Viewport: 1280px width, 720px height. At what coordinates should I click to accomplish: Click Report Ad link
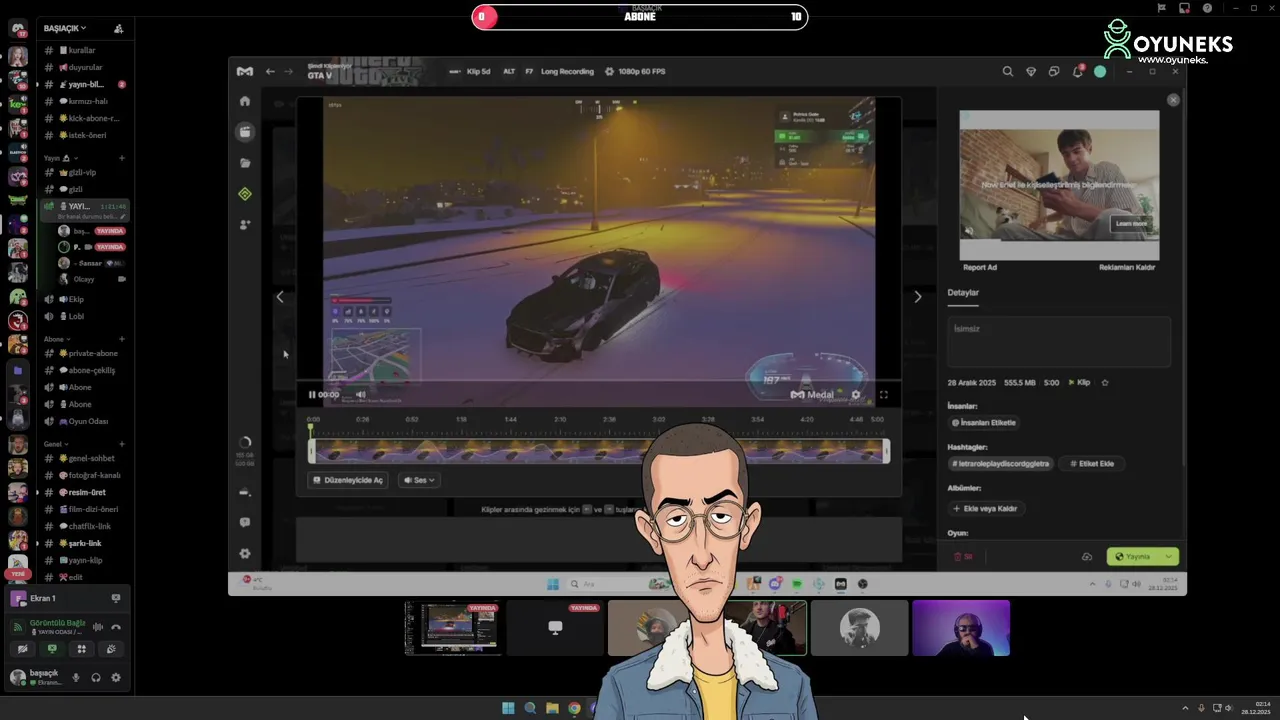[980, 268]
